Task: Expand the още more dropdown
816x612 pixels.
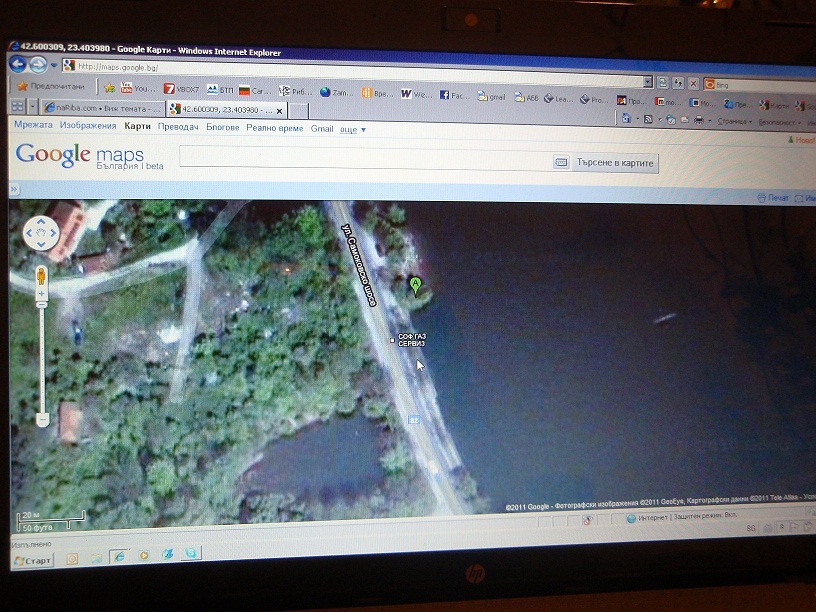Action: (353, 130)
